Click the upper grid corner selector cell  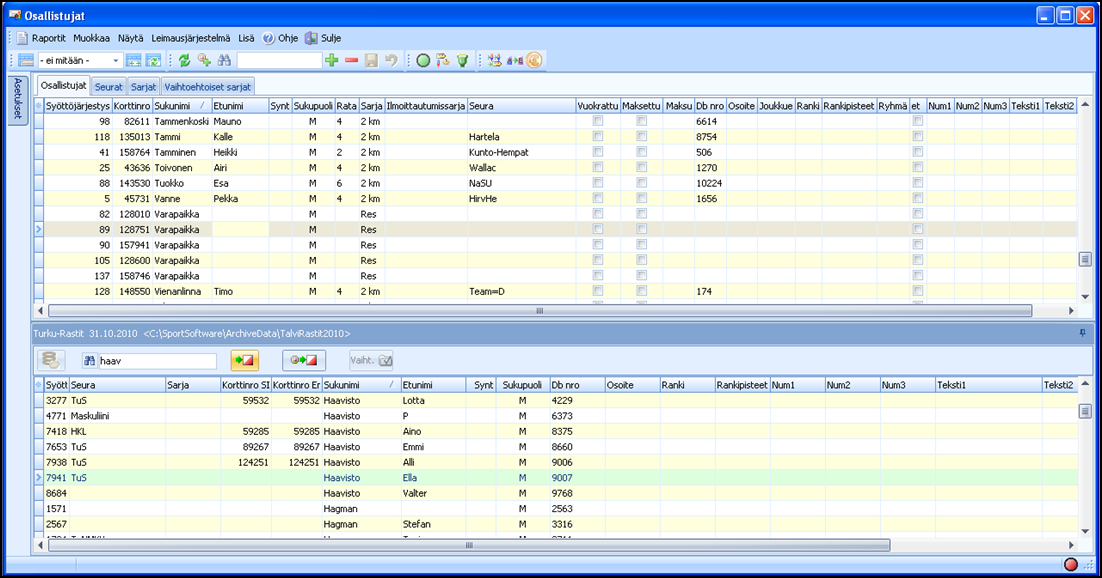39,106
